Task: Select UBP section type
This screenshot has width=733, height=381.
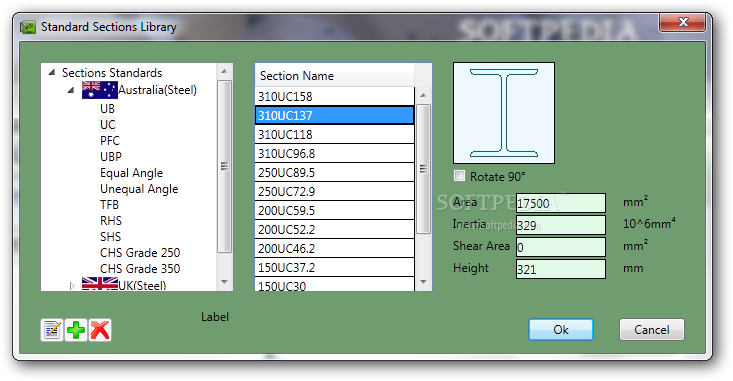Action: pos(111,156)
